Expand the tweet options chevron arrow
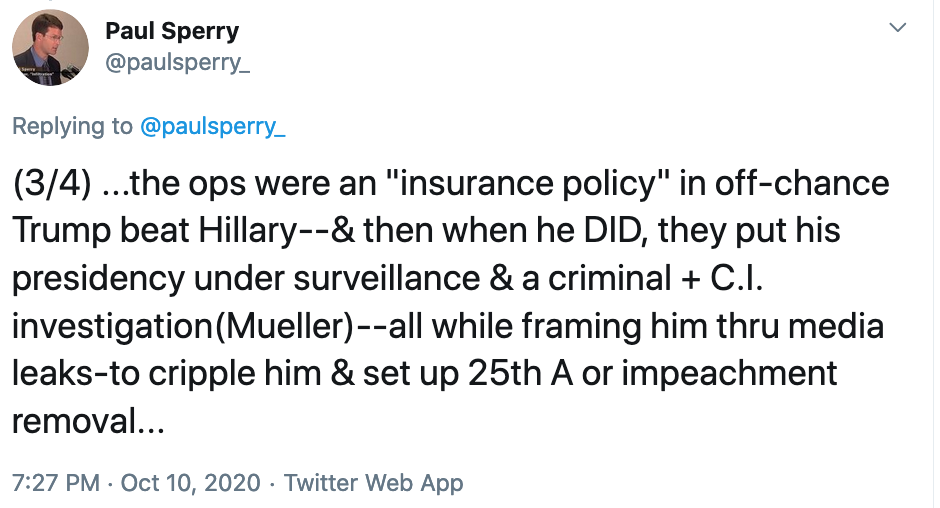The height and width of the screenshot is (508, 940). click(x=897, y=28)
